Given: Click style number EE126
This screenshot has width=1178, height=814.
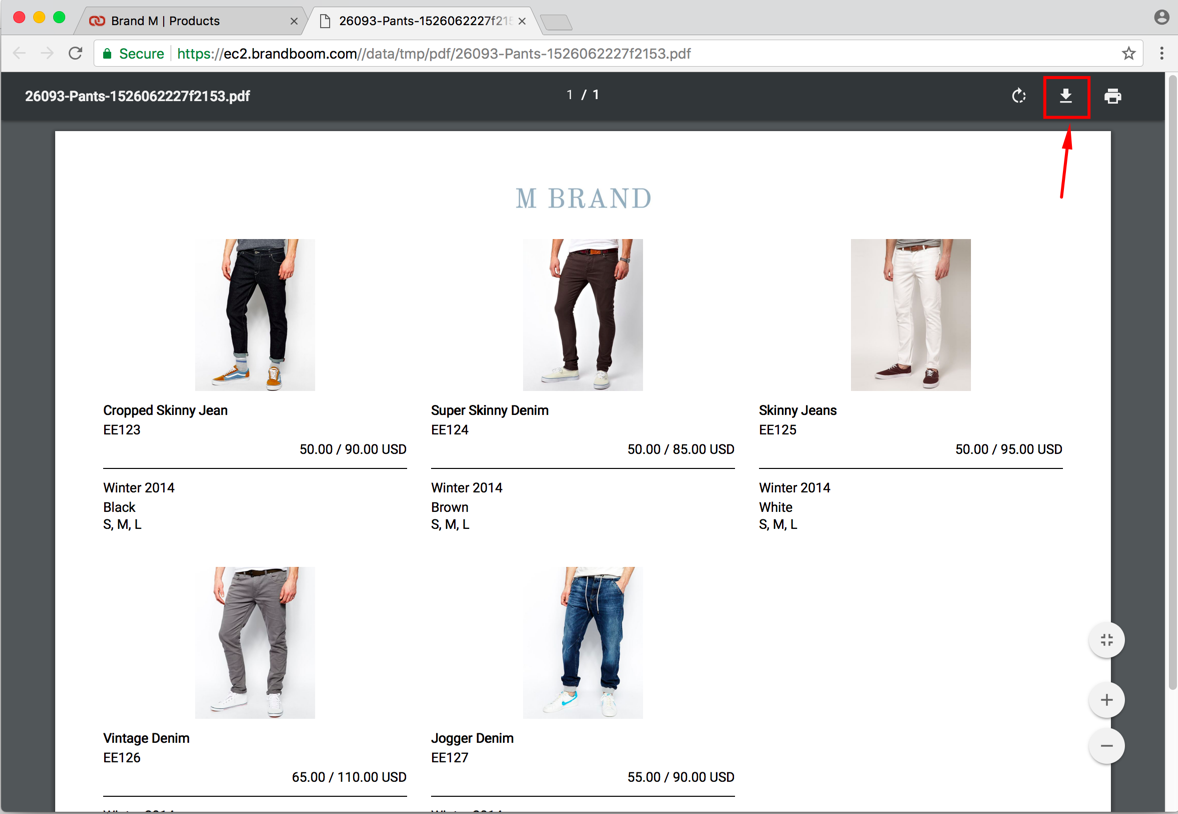Looking at the screenshot, I should point(122,758).
